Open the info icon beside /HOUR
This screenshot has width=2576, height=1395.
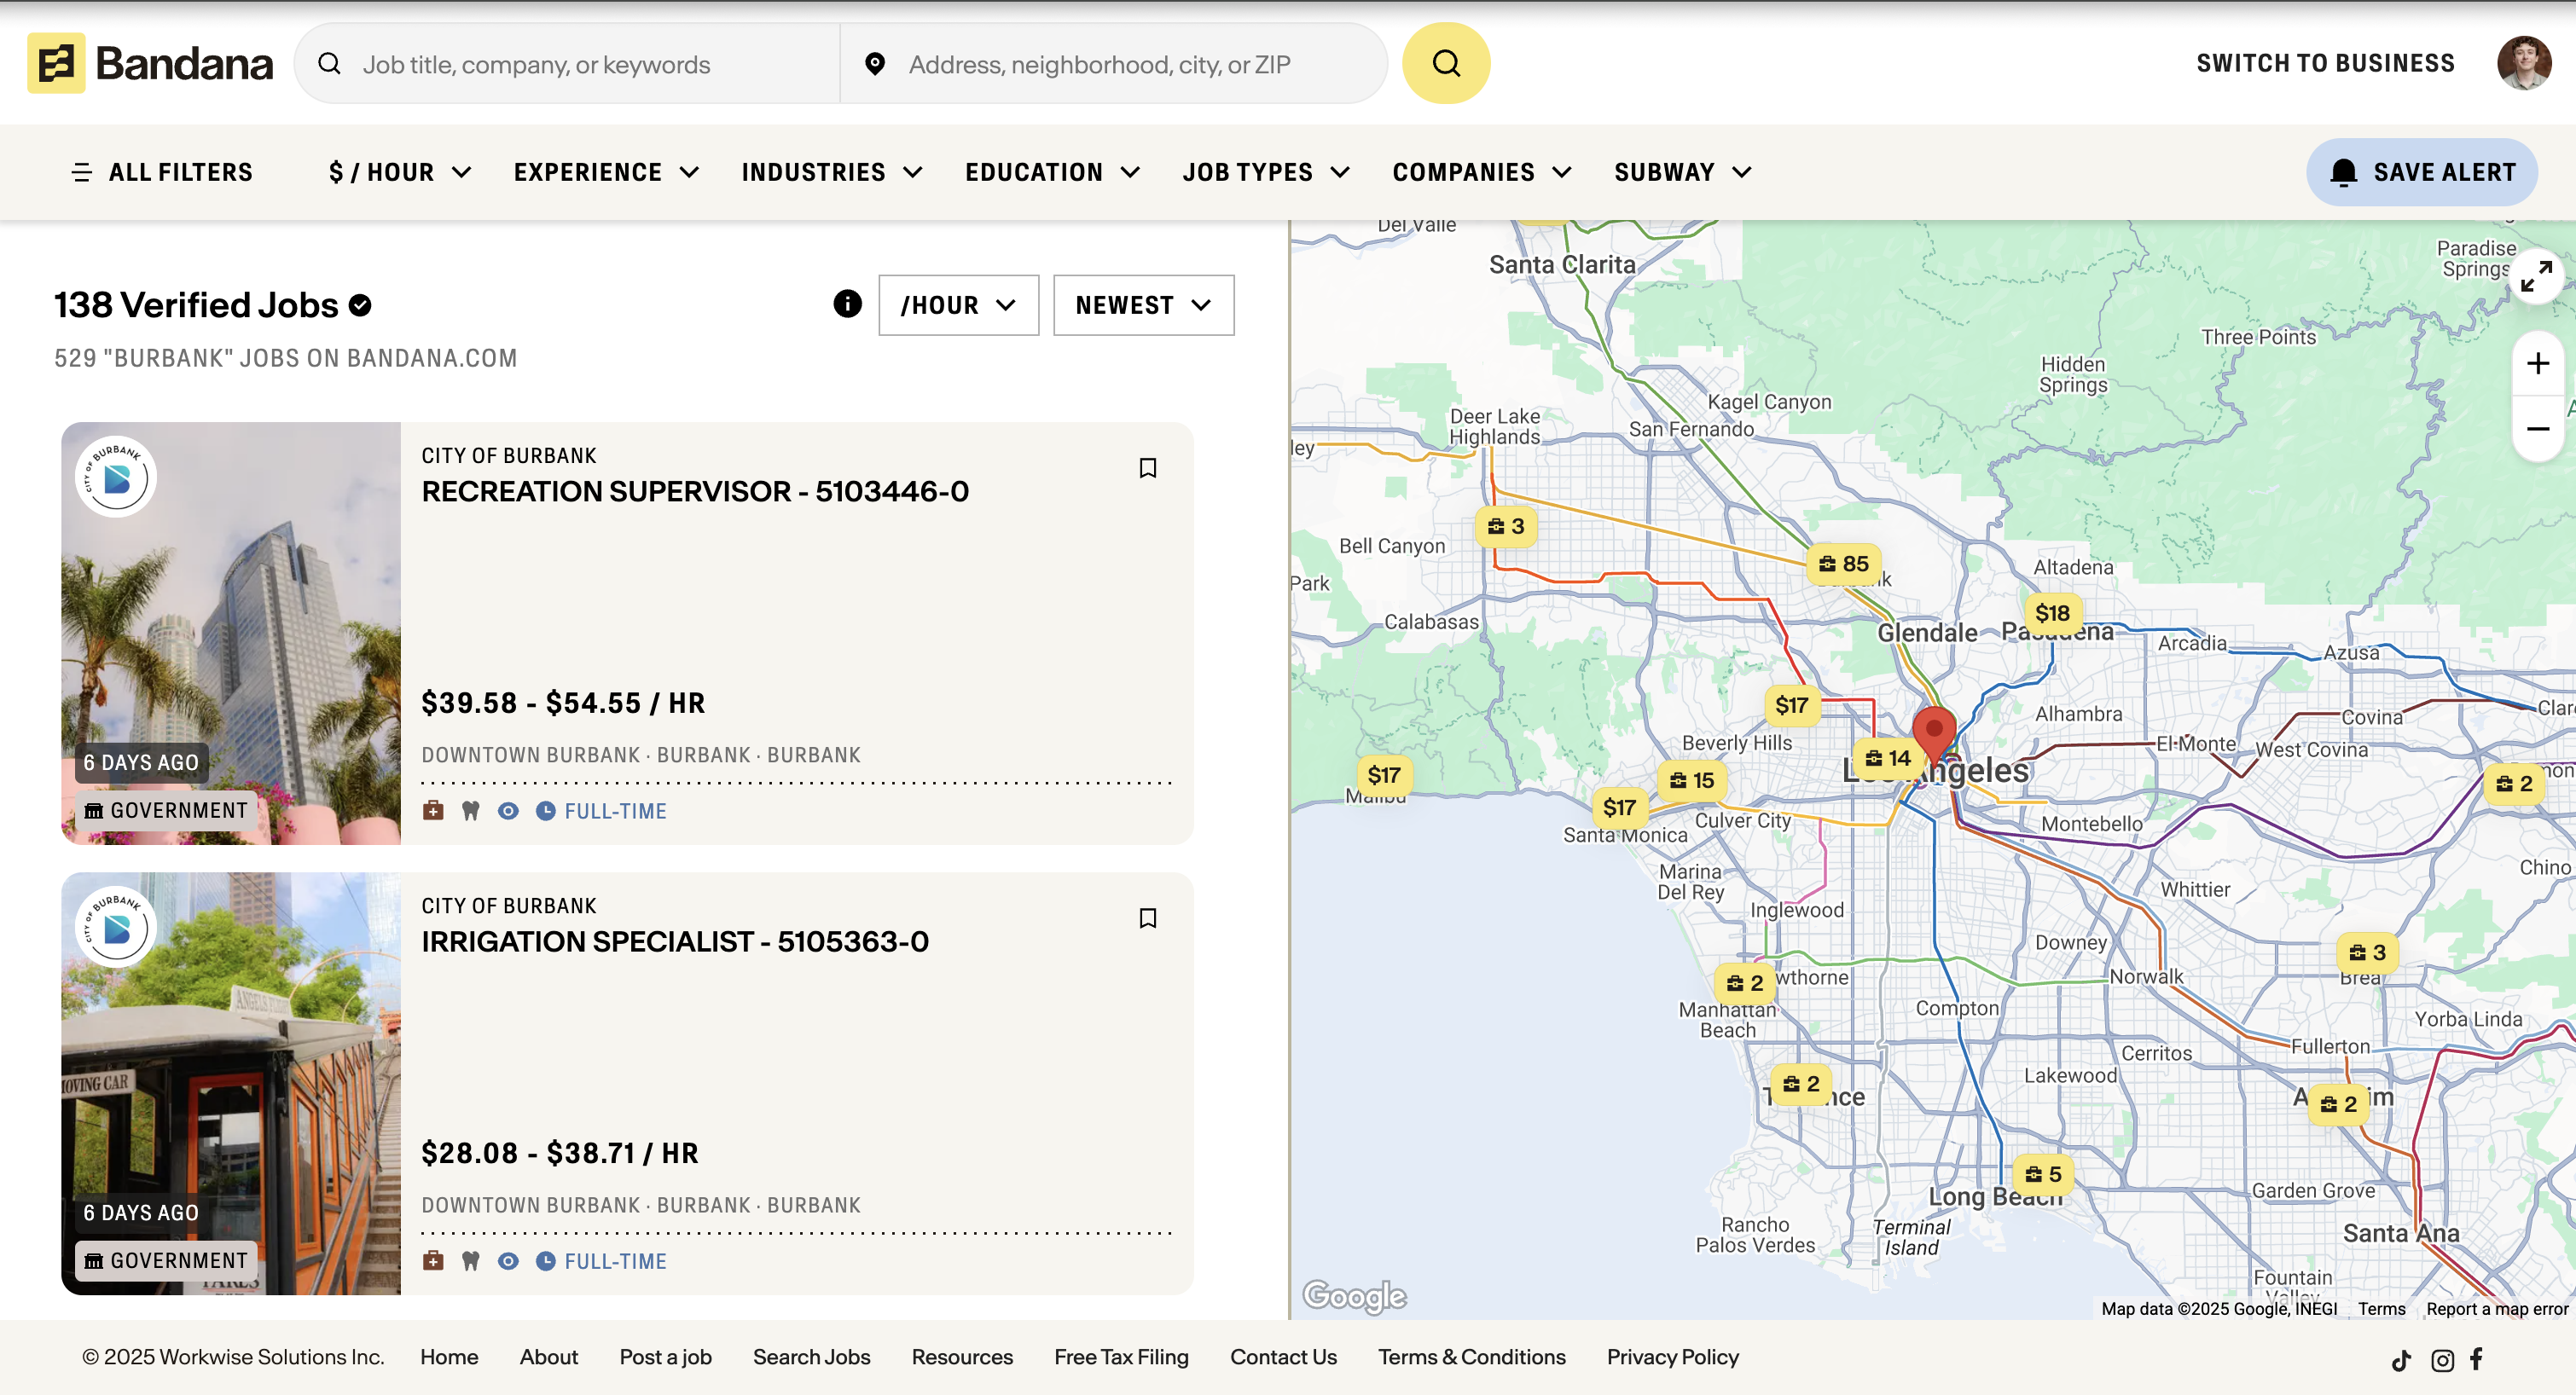pos(847,304)
